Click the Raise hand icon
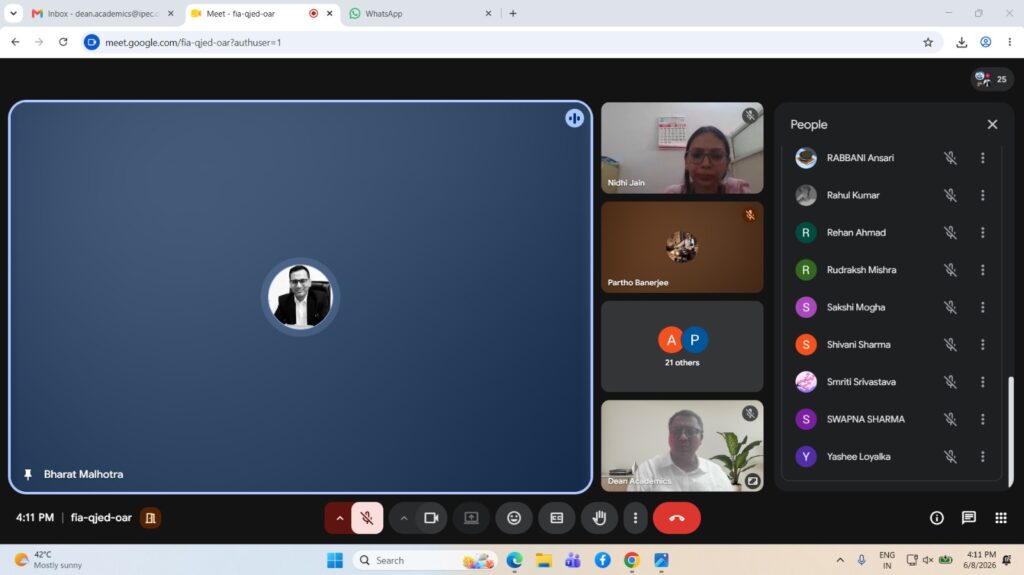1024x575 pixels. coord(599,518)
